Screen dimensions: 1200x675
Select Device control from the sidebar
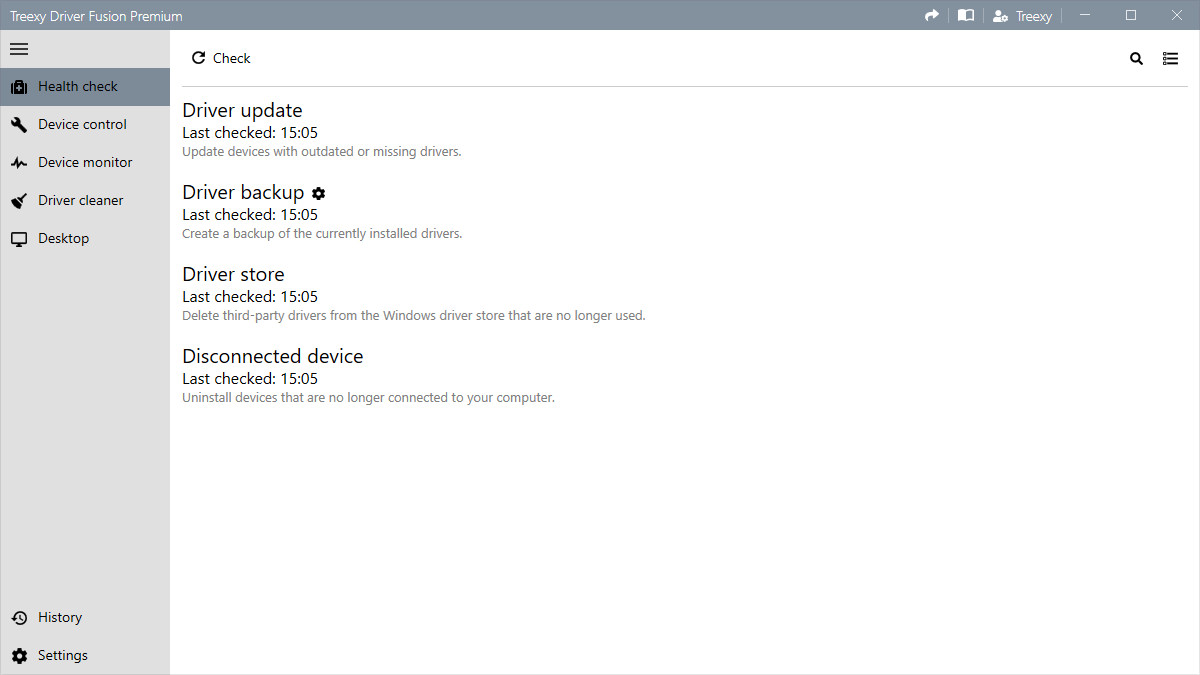[x=83, y=124]
